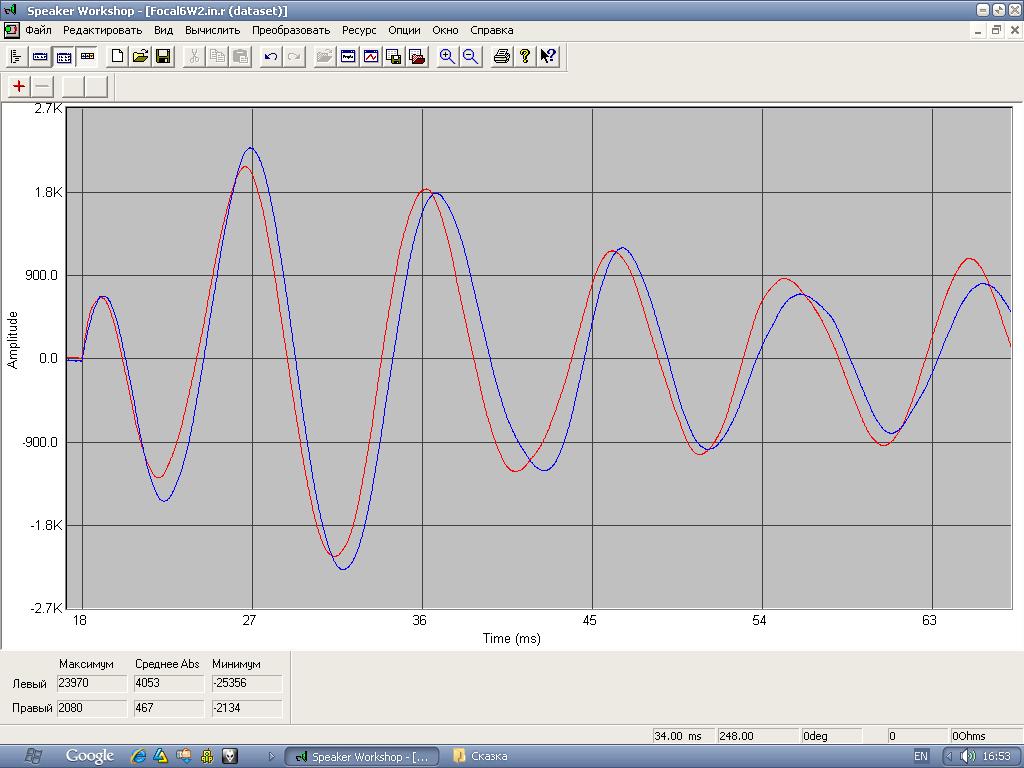Open a file using the folder icon
The image size is (1024, 768).
[140, 56]
